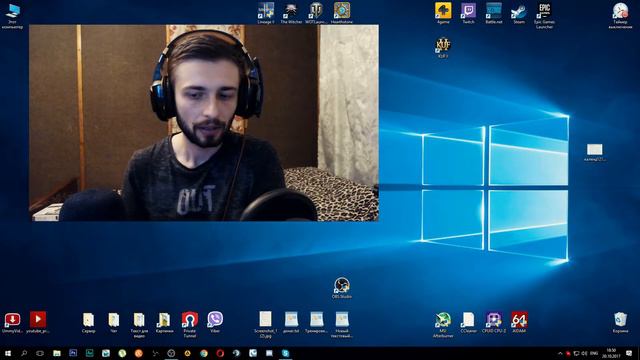The image size is (640, 360).
Task: Select the Тренировк... text file
Action: pyautogui.click(x=316, y=322)
